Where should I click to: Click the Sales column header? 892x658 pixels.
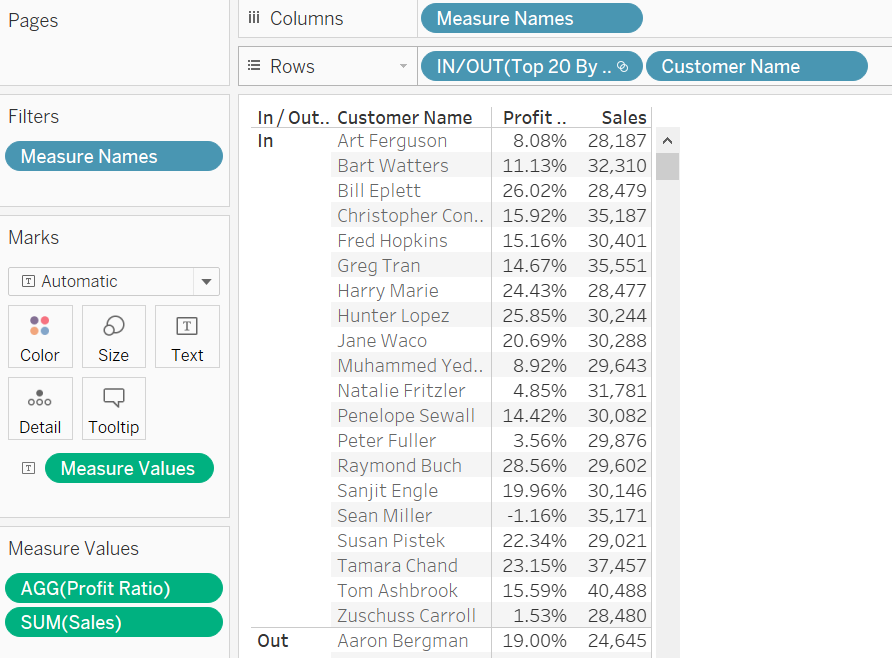coord(623,117)
